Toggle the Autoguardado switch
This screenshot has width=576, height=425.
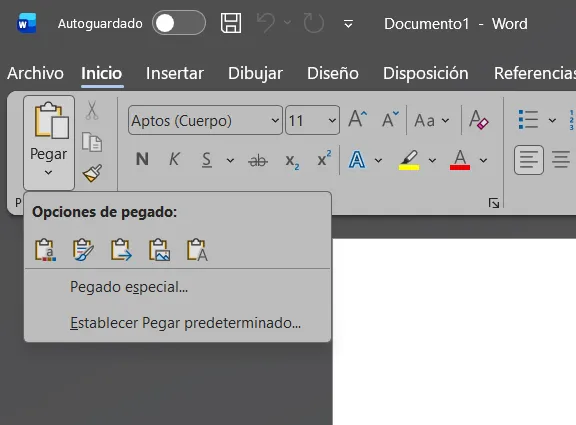point(179,23)
